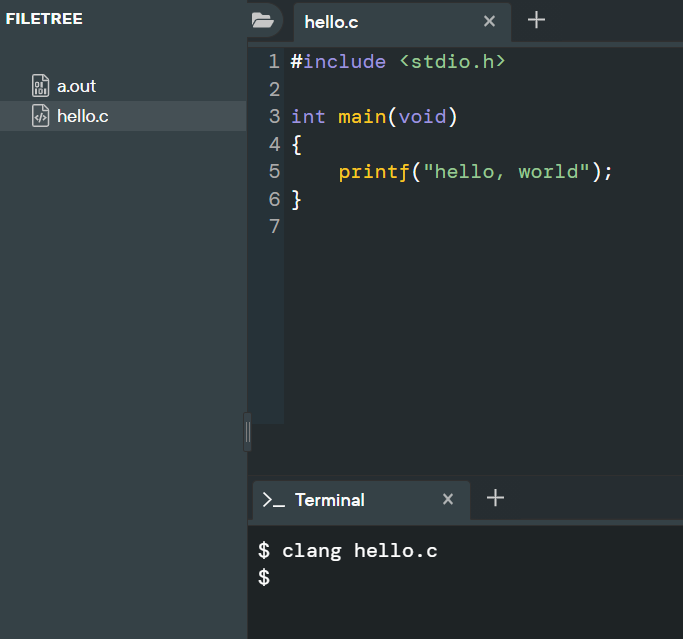Viewport: 683px width, 639px height.
Task: Click the opening brace on line 4
Action: tap(296, 144)
